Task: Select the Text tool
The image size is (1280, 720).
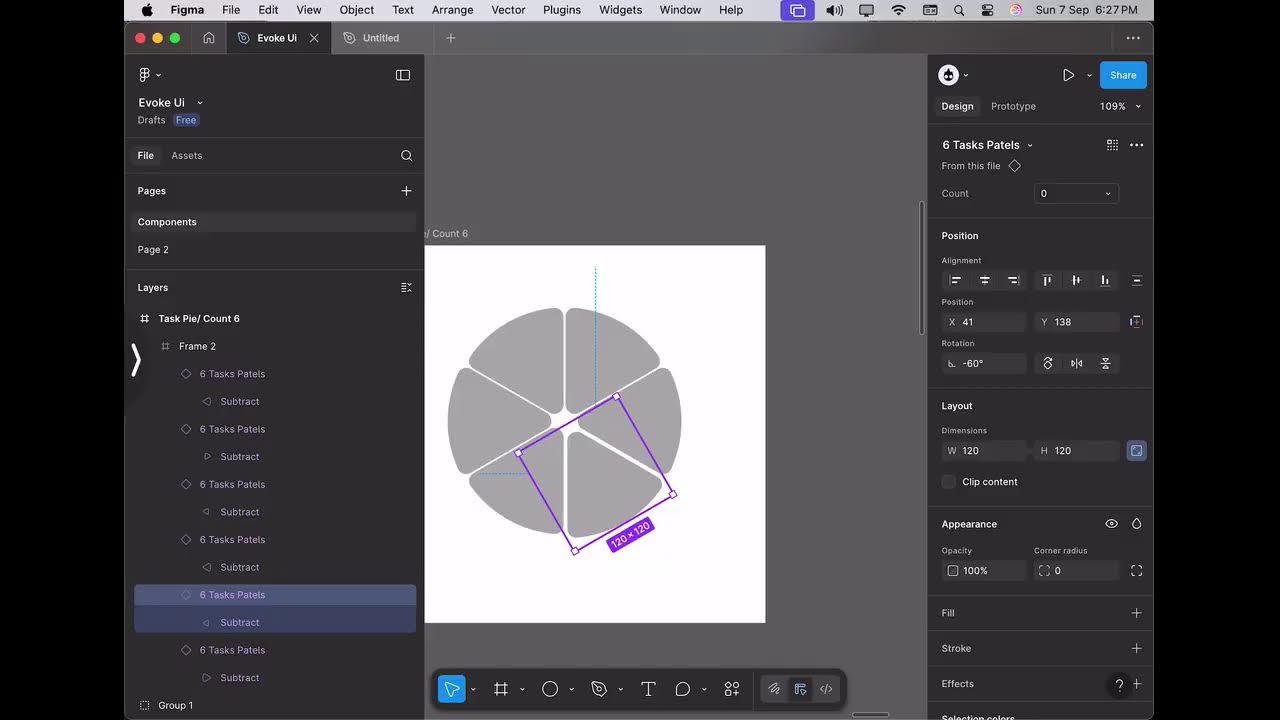Action: click(x=648, y=689)
